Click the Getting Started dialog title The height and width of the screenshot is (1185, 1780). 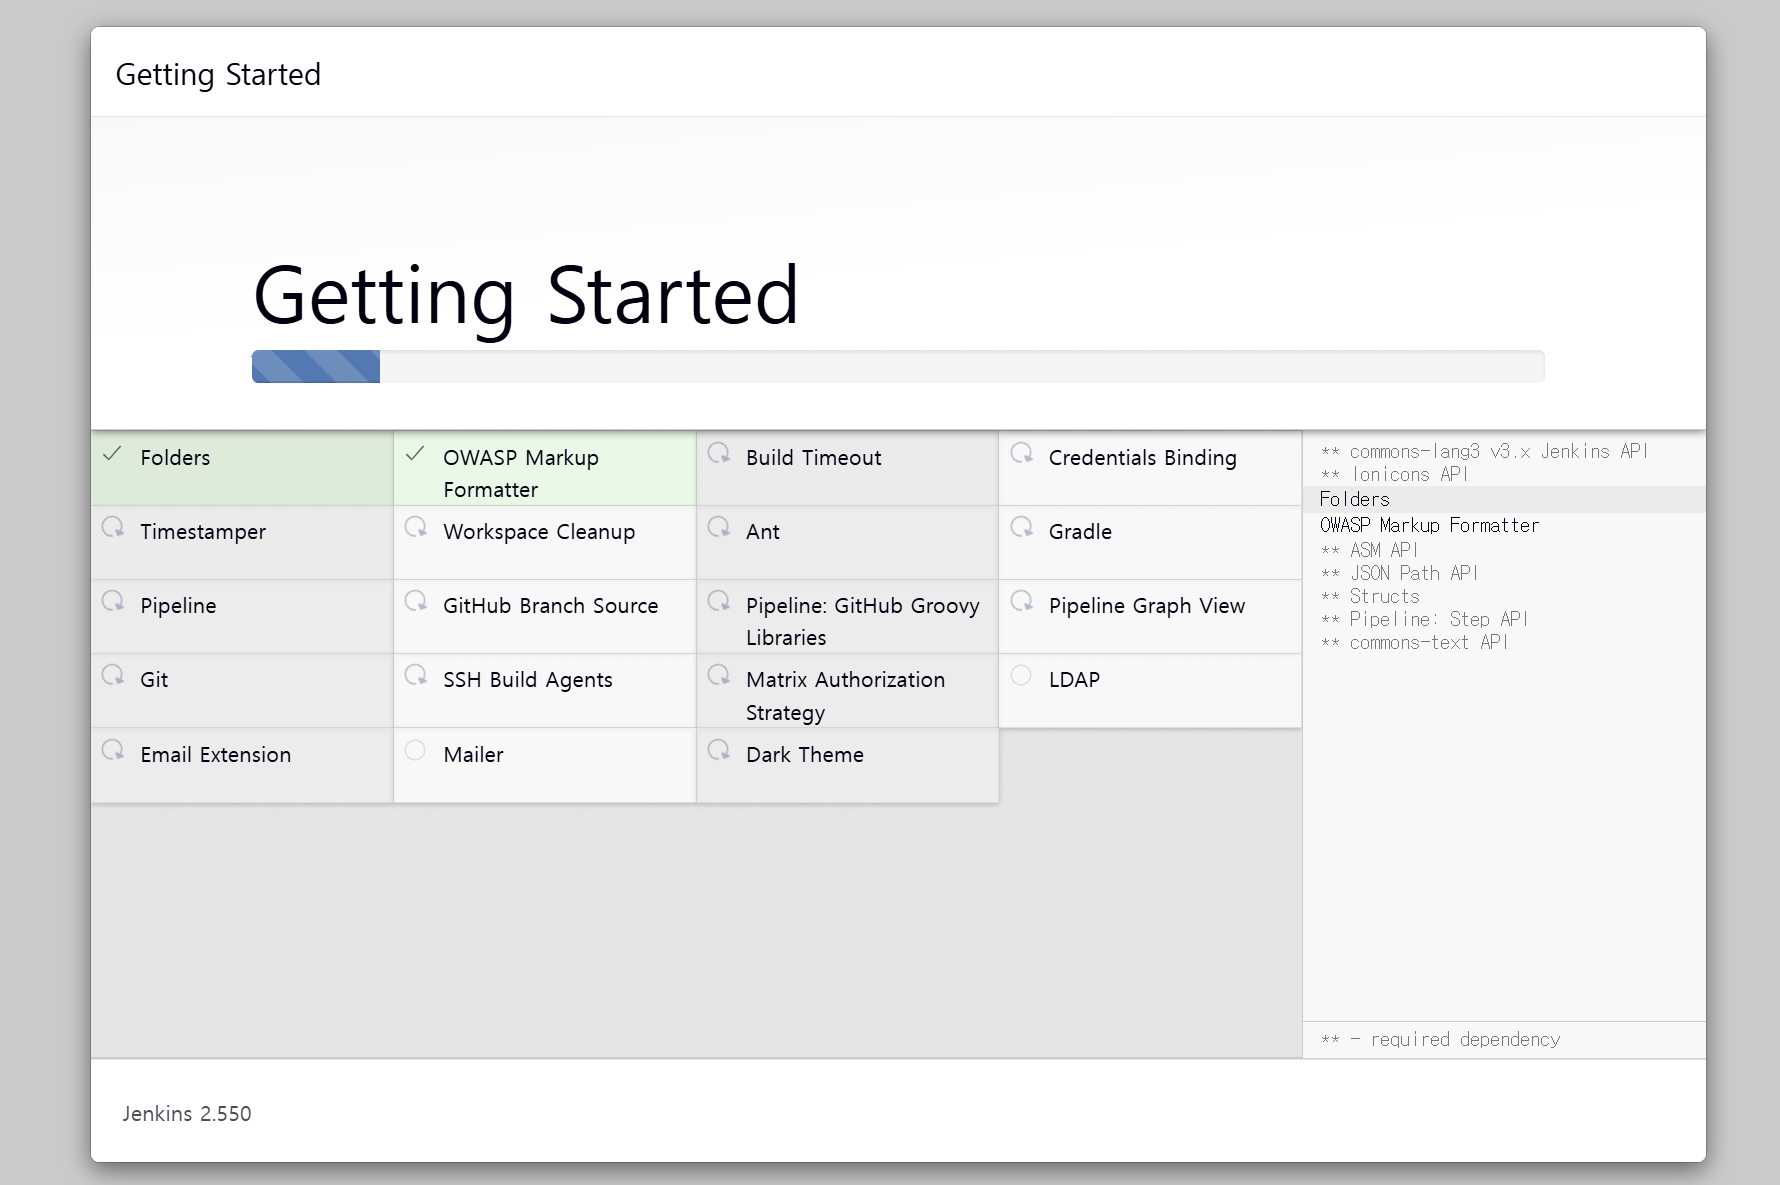(218, 75)
